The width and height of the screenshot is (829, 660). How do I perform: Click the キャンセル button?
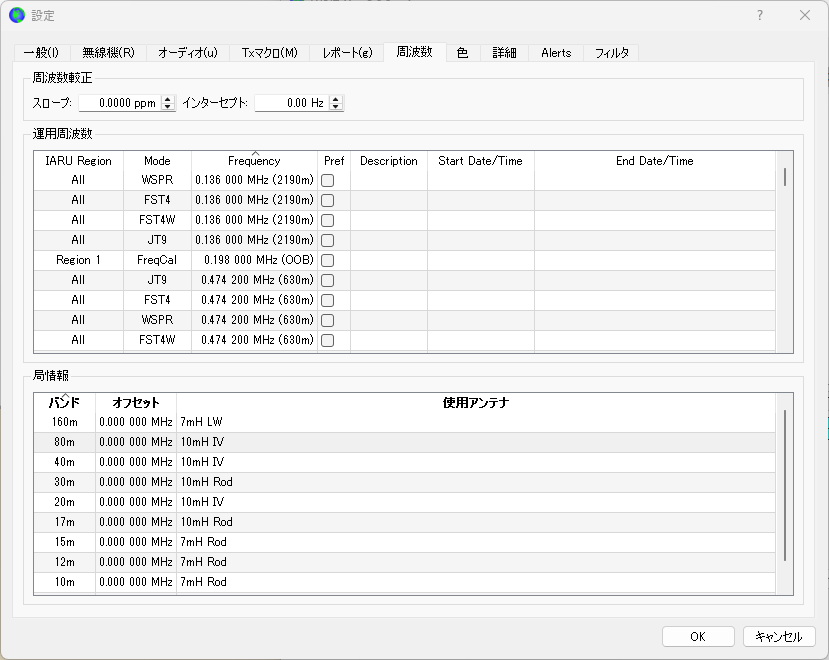pyautogui.click(x=779, y=637)
